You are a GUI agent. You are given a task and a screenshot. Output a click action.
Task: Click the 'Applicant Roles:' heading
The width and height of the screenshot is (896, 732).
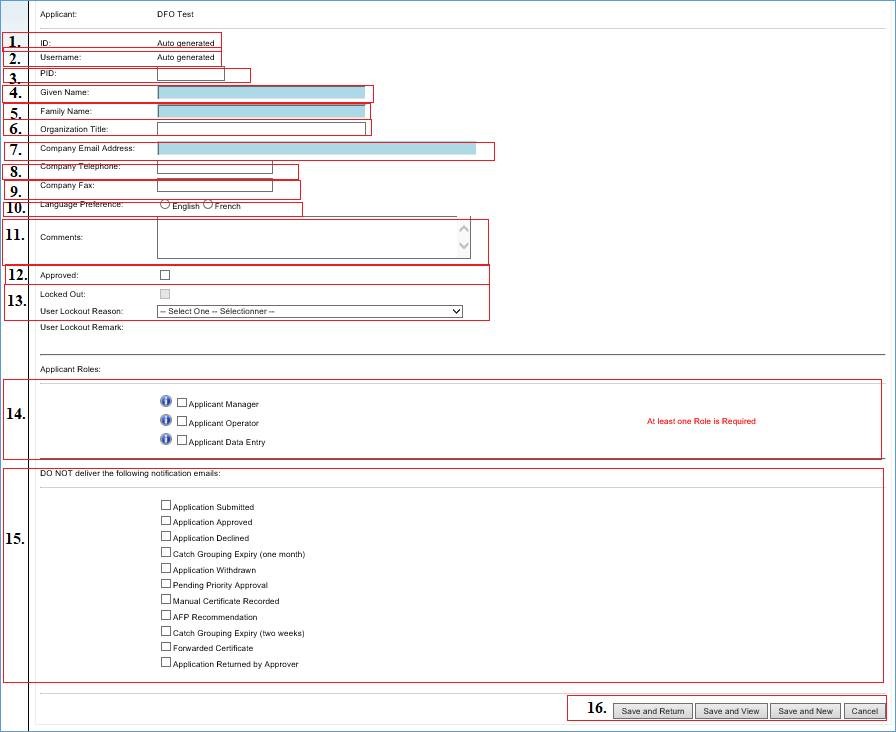(70, 370)
